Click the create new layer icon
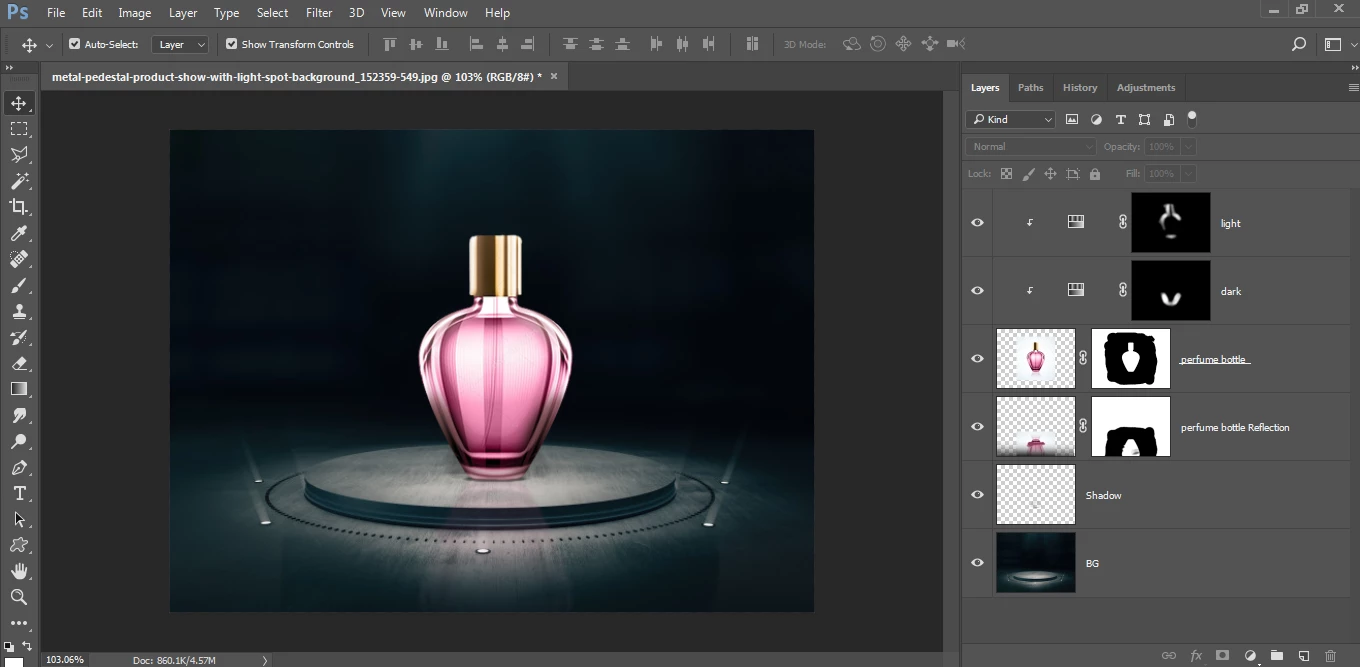 [1303, 656]
